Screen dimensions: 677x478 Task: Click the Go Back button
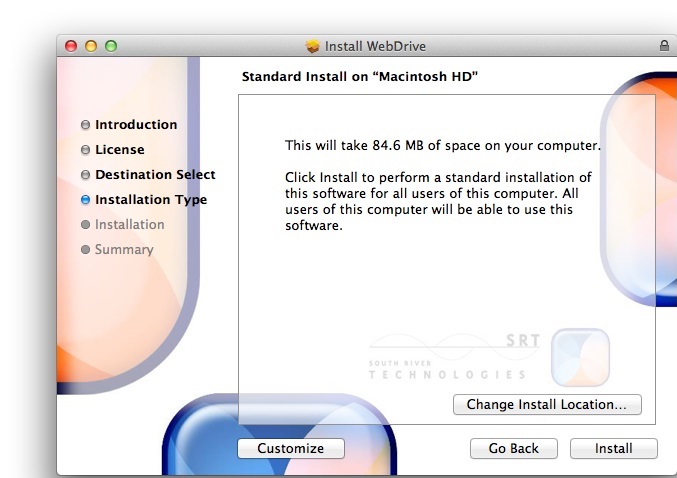[513, 449]
